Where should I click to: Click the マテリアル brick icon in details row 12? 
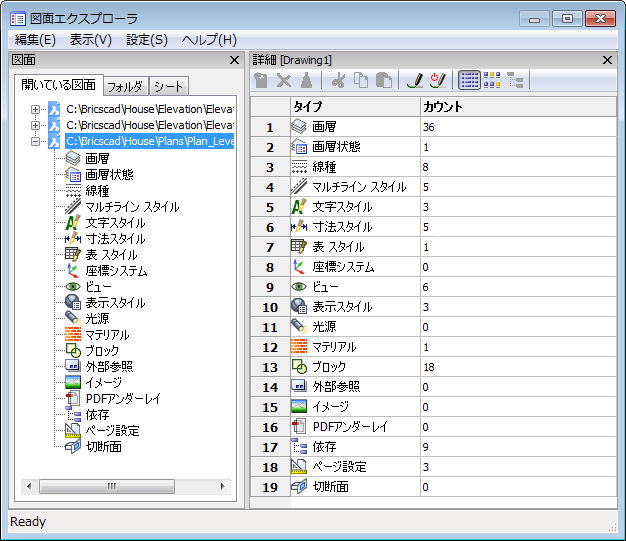pos(299,347)
